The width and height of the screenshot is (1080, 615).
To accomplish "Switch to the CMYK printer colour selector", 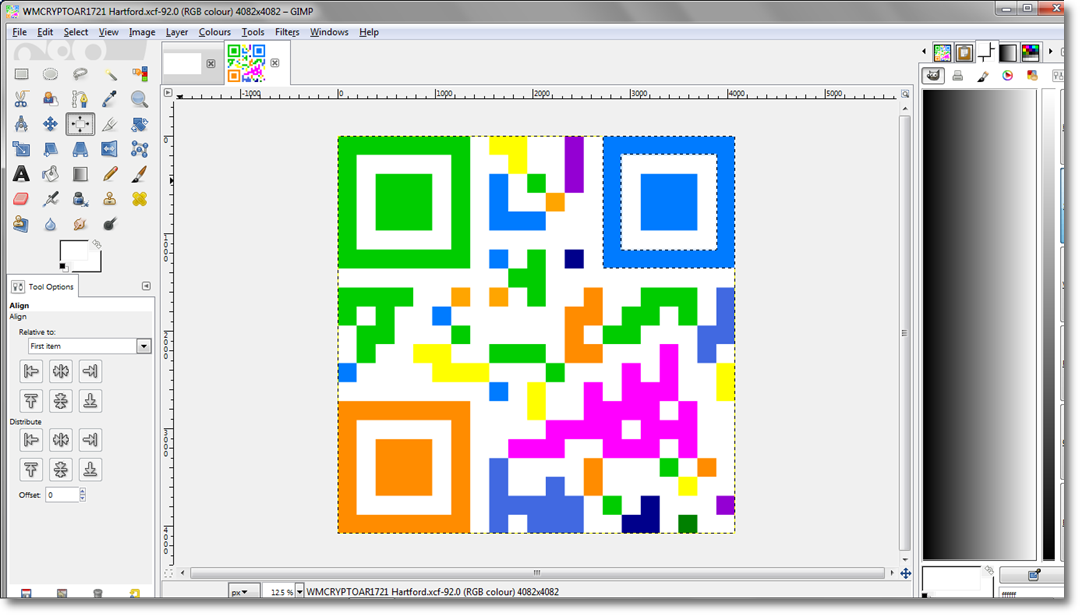I will click(x=957, y=76).
